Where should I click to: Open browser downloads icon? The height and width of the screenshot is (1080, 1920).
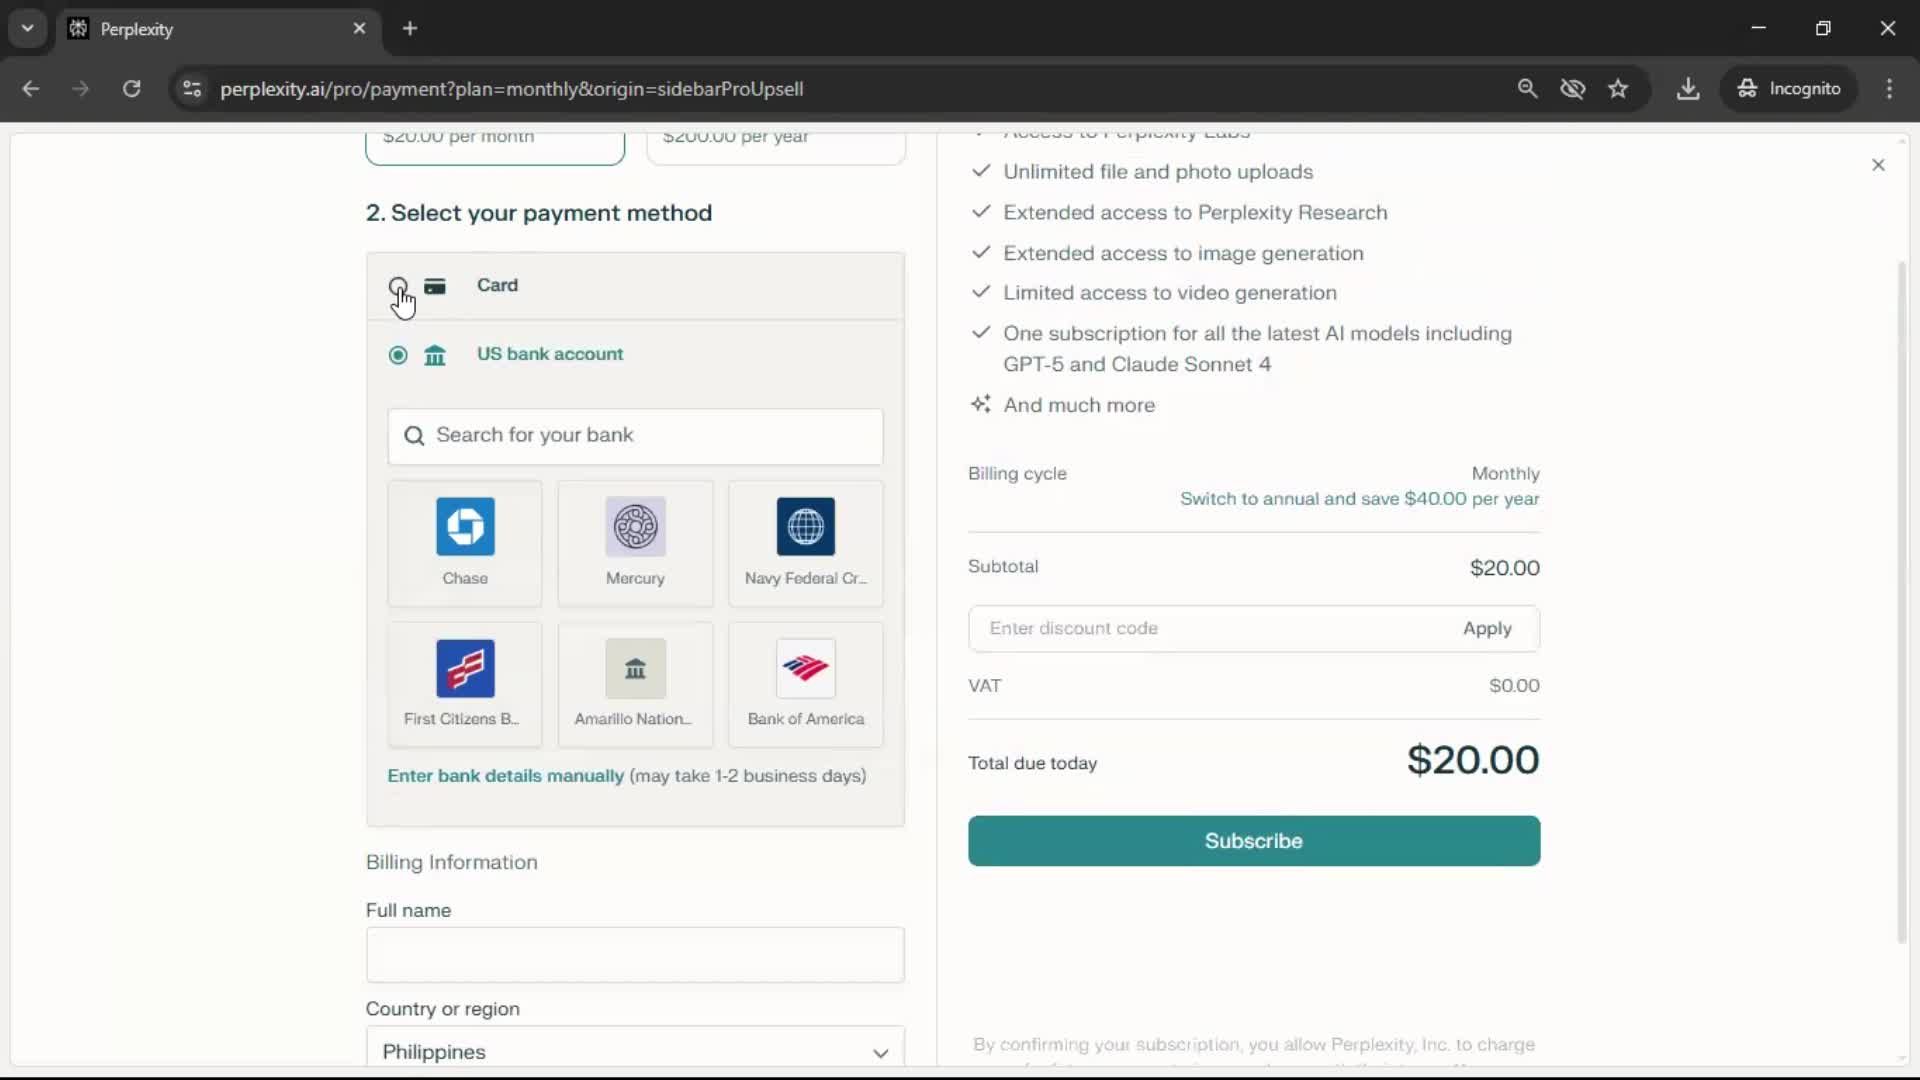point(1688,89)
